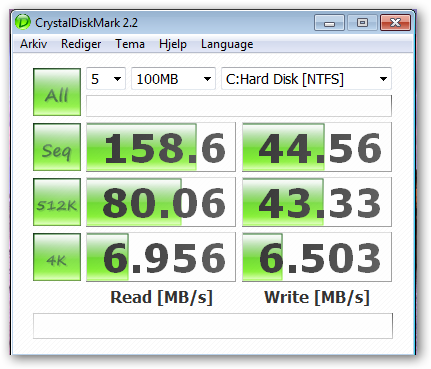Open the Language menu

227,44
